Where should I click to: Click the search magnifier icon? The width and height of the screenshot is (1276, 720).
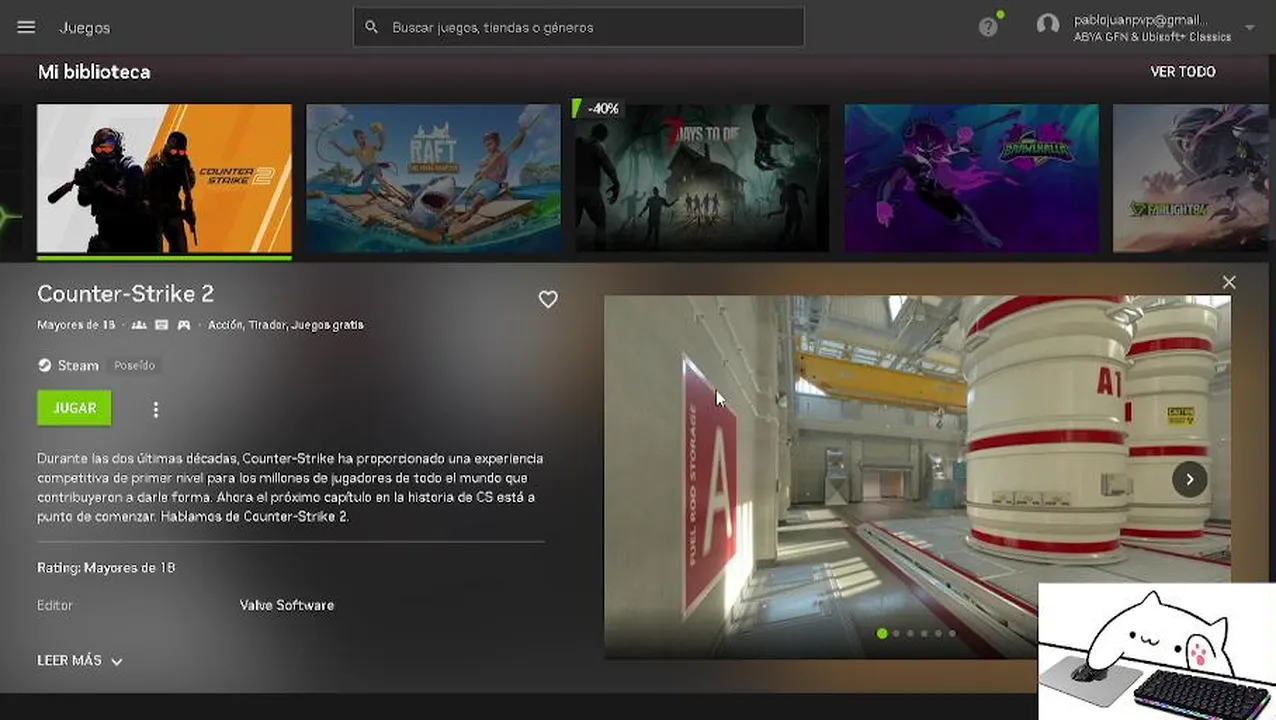(371, 27)
